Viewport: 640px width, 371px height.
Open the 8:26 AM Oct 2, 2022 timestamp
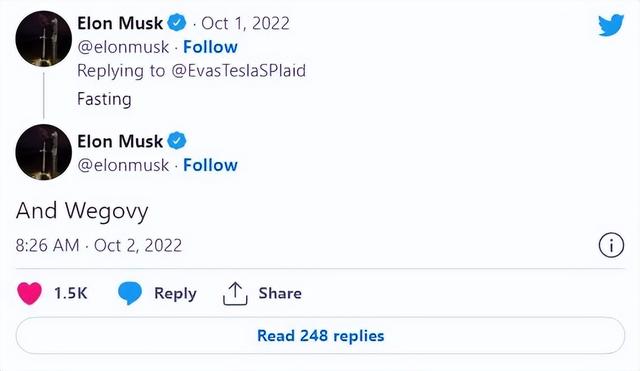[99, 245]
